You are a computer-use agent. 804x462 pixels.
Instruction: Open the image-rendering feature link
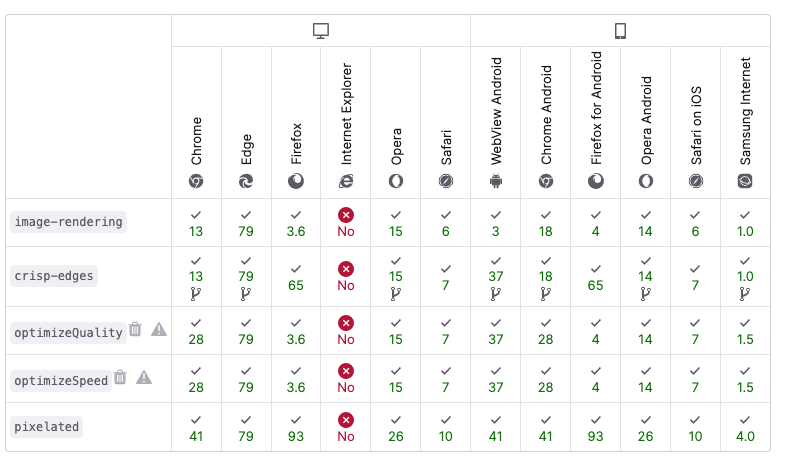(x=69, y=222)
